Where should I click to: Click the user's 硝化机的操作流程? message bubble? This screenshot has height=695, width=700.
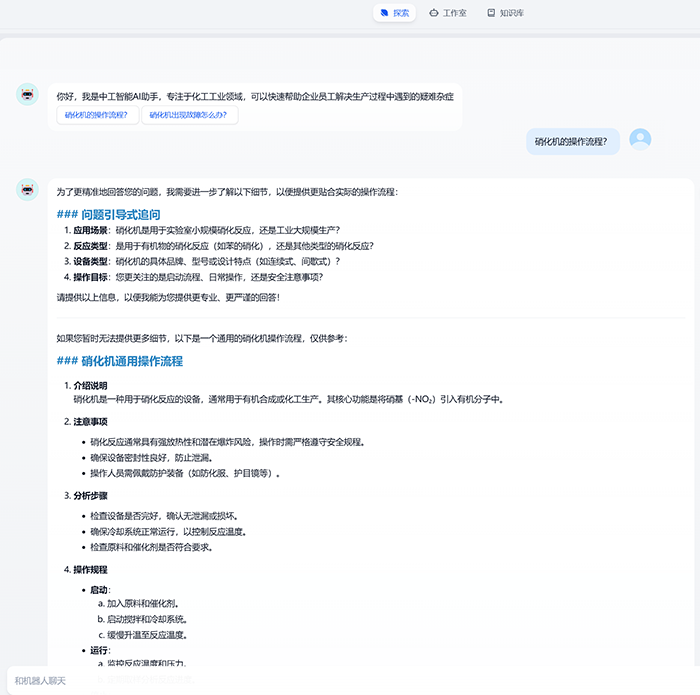pos(571,142)
